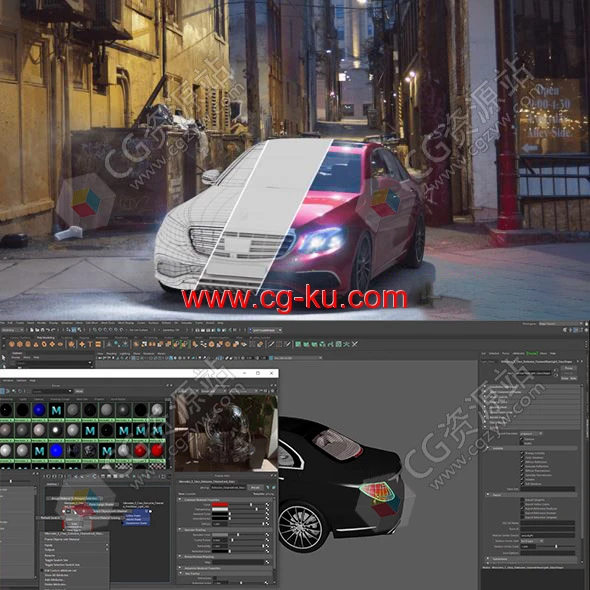590x590 pixels.
Task: Select the polygon Type (T) tool
Action: click(x=90, y=344)
